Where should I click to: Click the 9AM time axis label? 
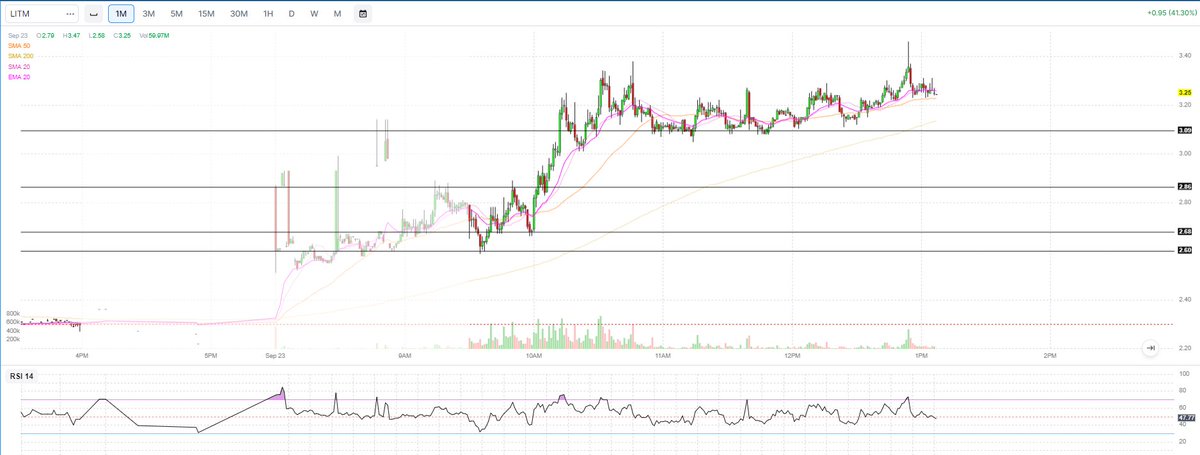coord(404,355)
